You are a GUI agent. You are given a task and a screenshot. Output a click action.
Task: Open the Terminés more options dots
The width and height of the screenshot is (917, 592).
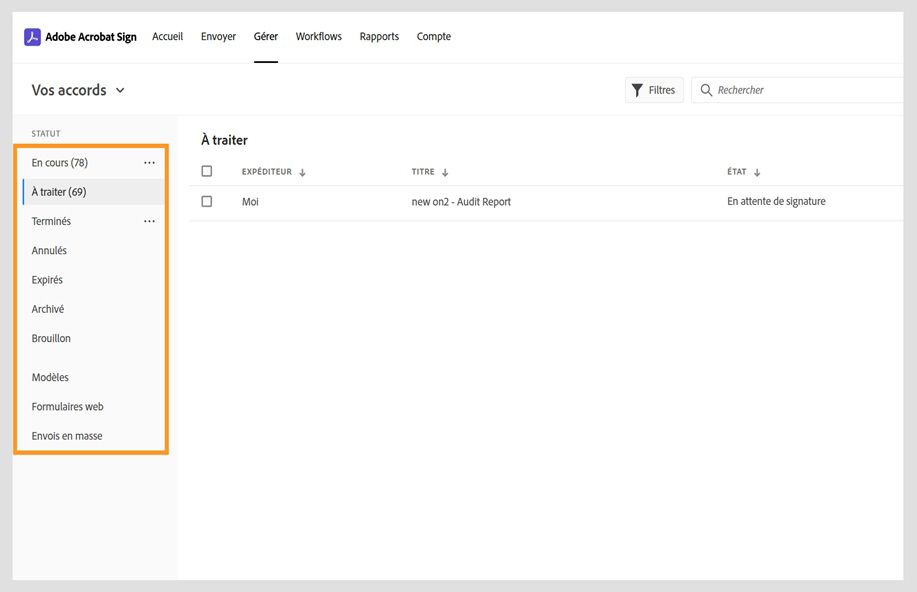150,221
